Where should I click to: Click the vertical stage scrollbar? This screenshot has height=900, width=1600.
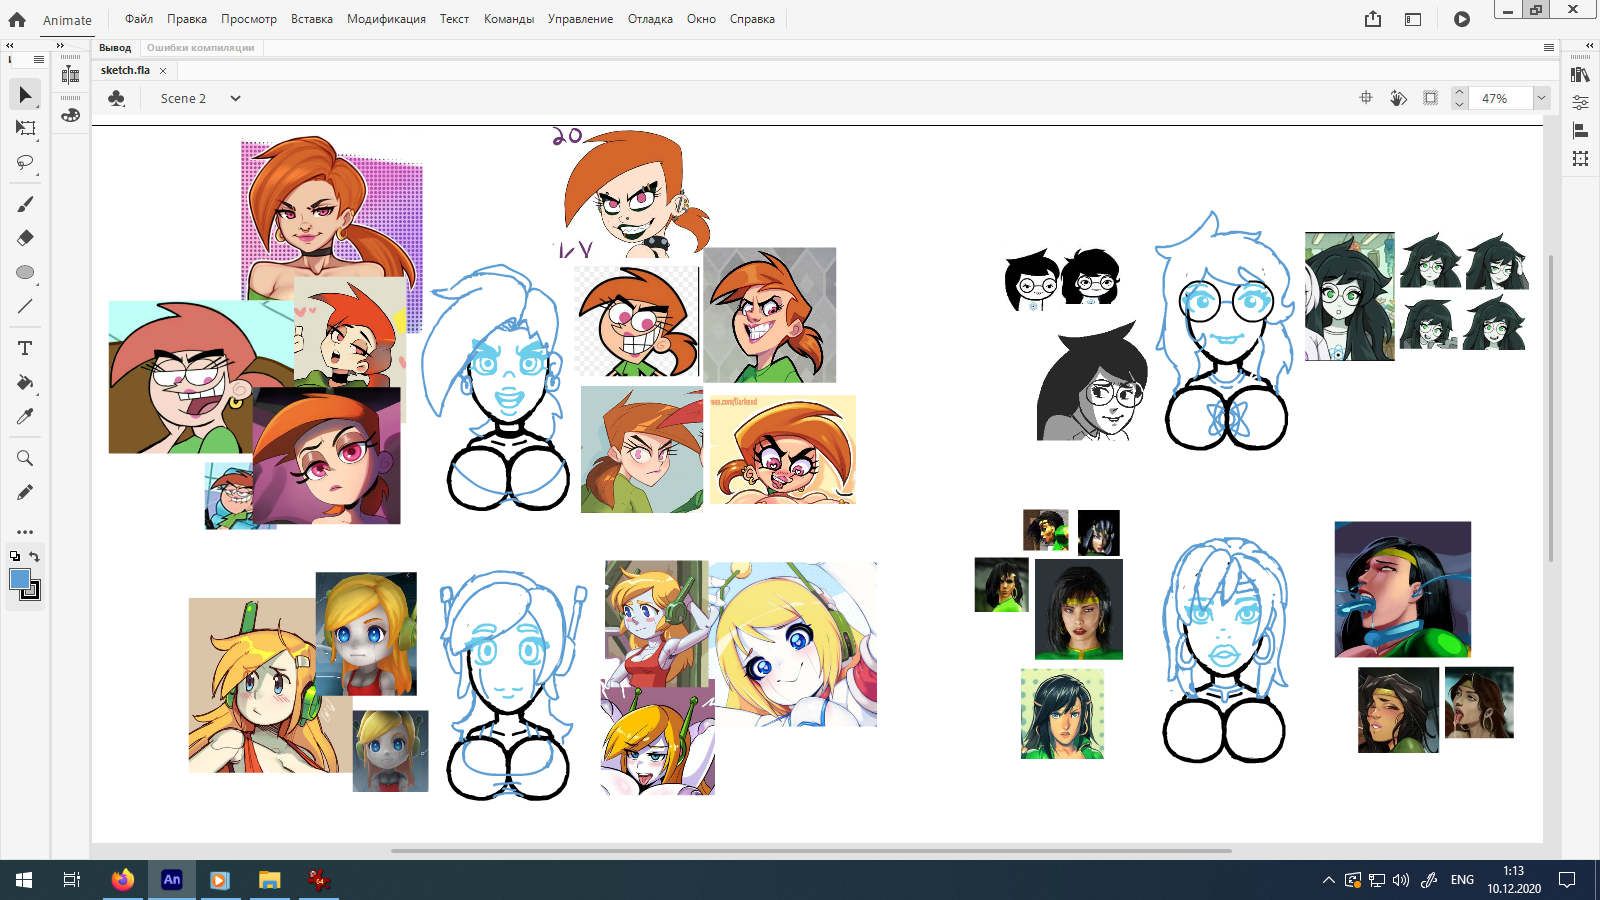(1551, 408)
